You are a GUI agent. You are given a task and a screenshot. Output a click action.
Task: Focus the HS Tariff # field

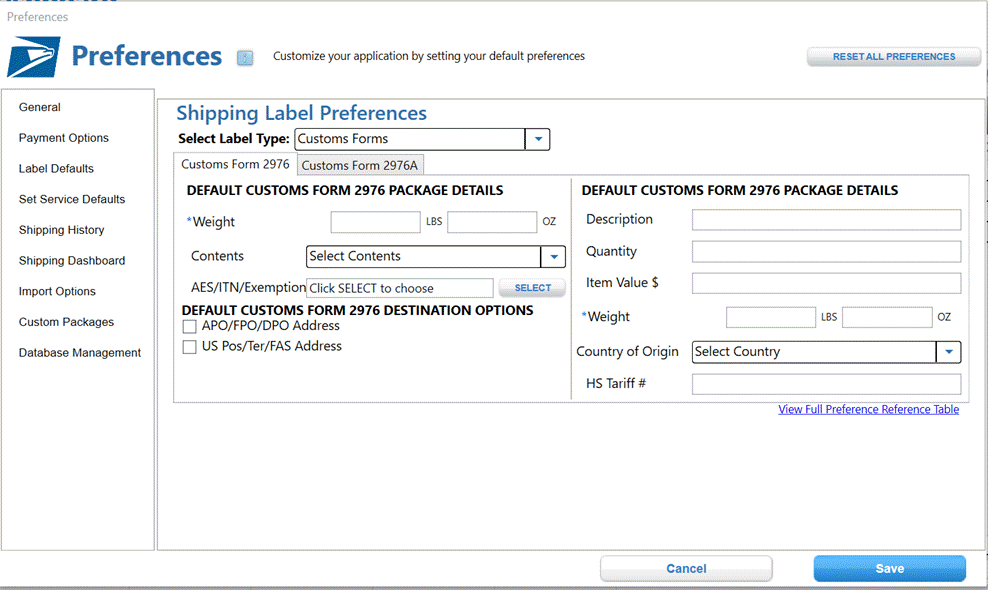pos(826,384)
